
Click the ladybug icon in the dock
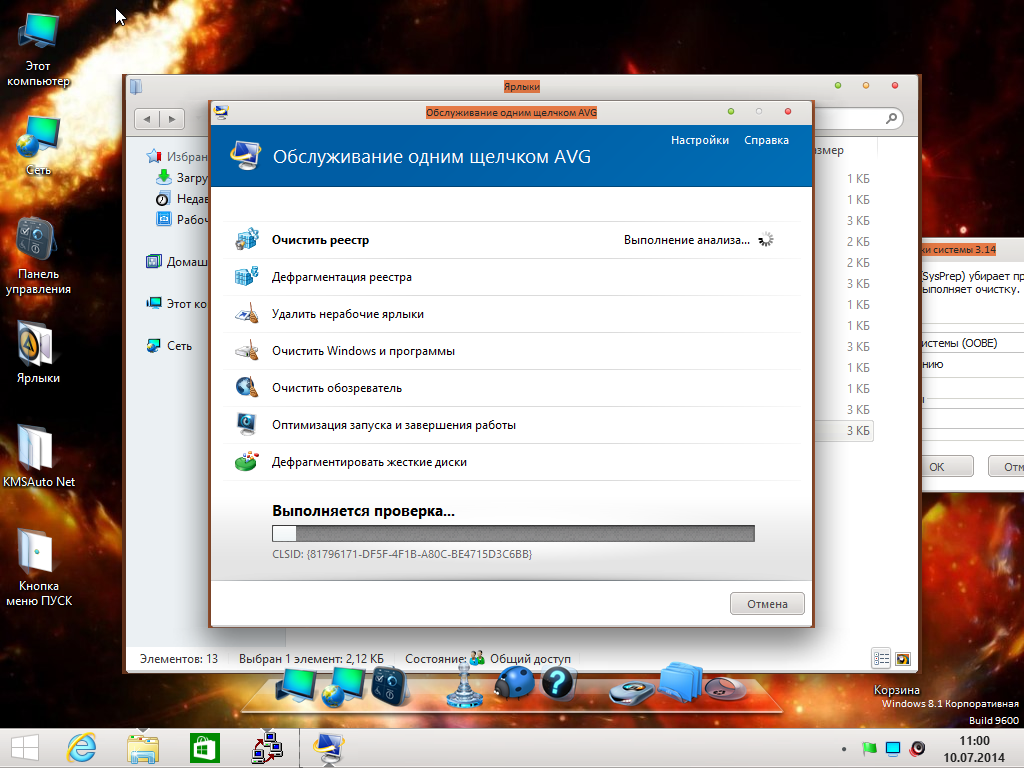(x=513, y=683)
